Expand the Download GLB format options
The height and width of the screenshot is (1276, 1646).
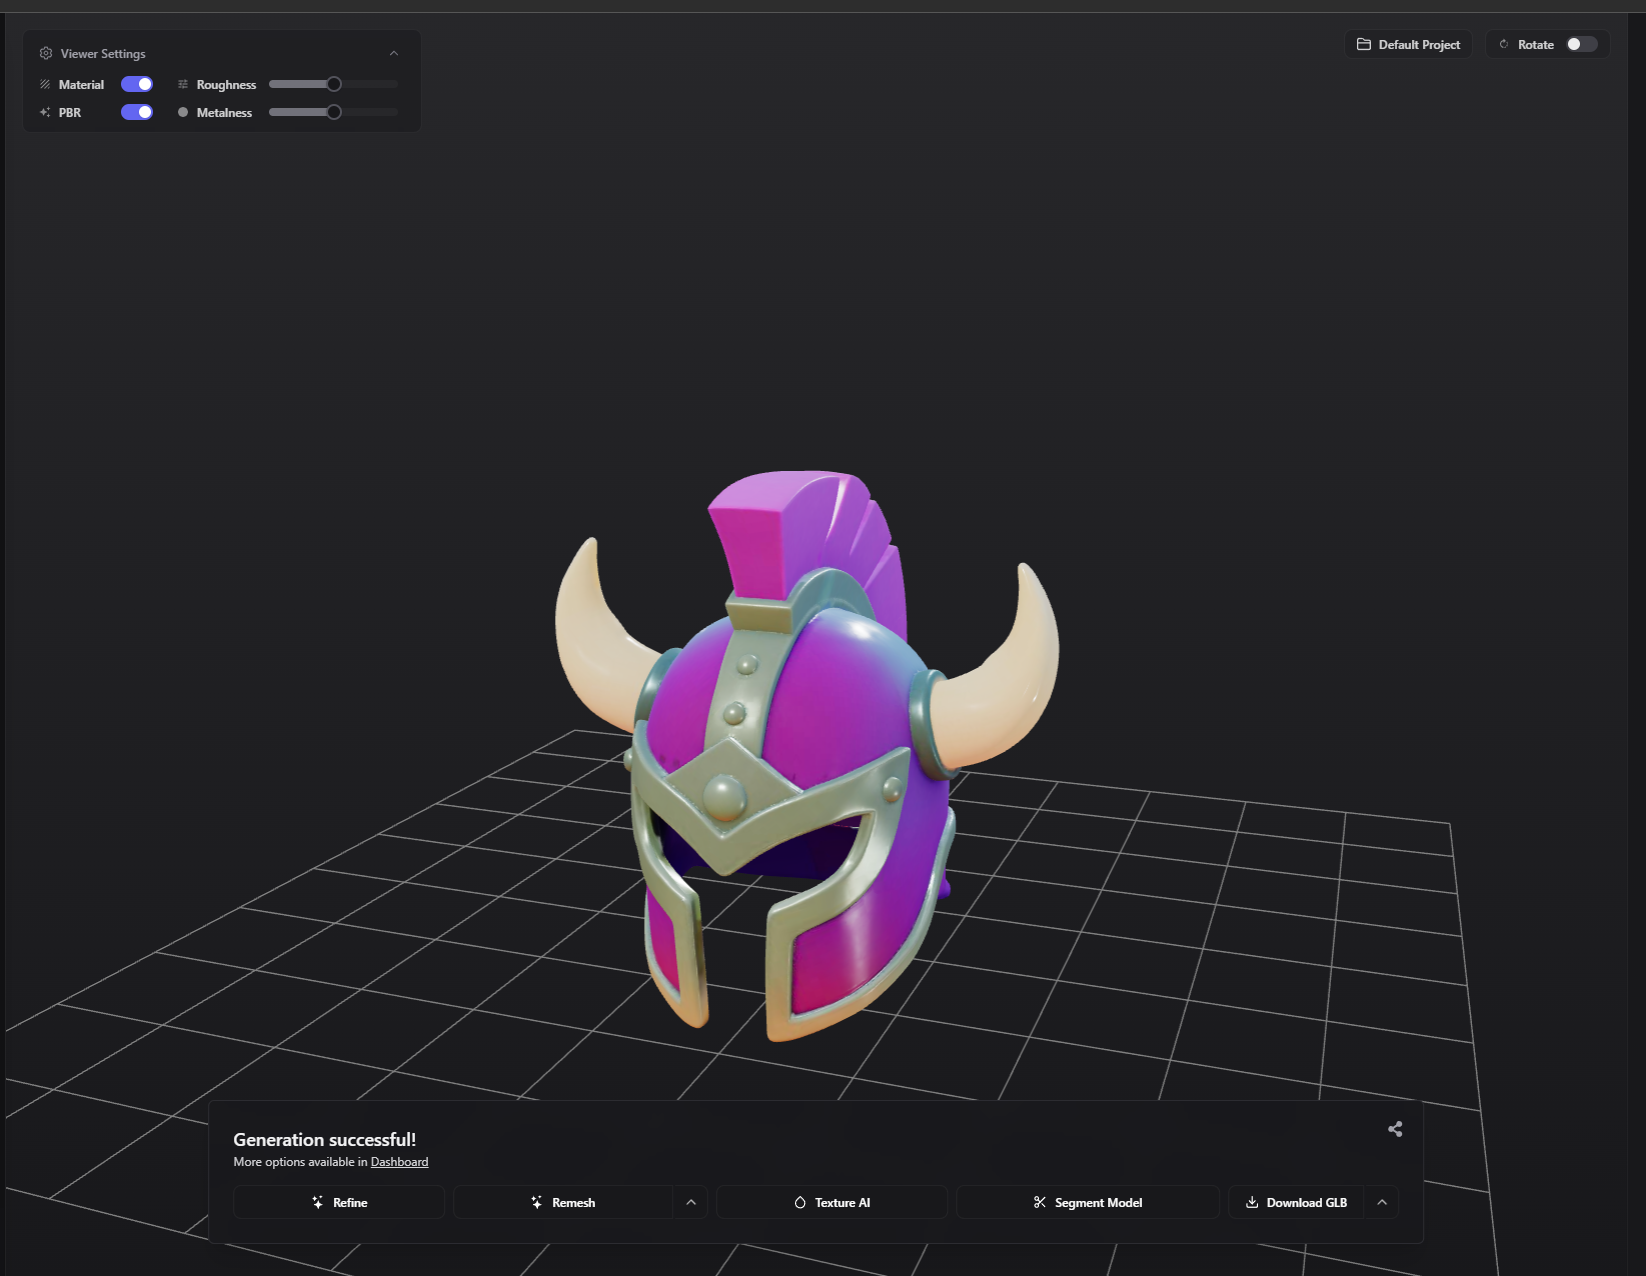pos(1382,1202)
